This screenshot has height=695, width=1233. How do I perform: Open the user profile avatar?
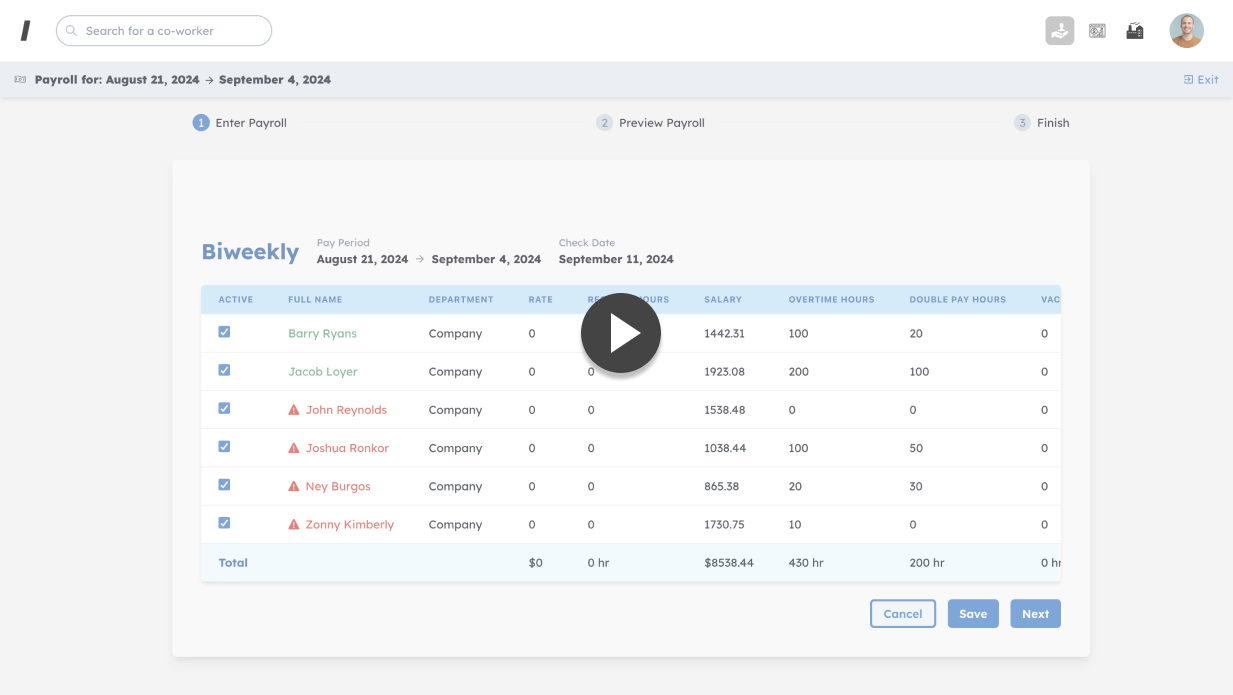click(x=1186, y=31)
